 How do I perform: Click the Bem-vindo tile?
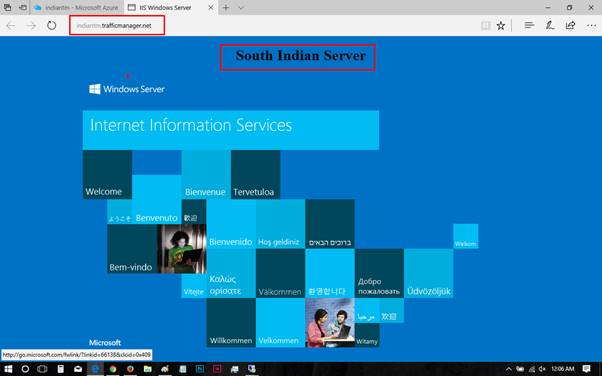[132, 249]
